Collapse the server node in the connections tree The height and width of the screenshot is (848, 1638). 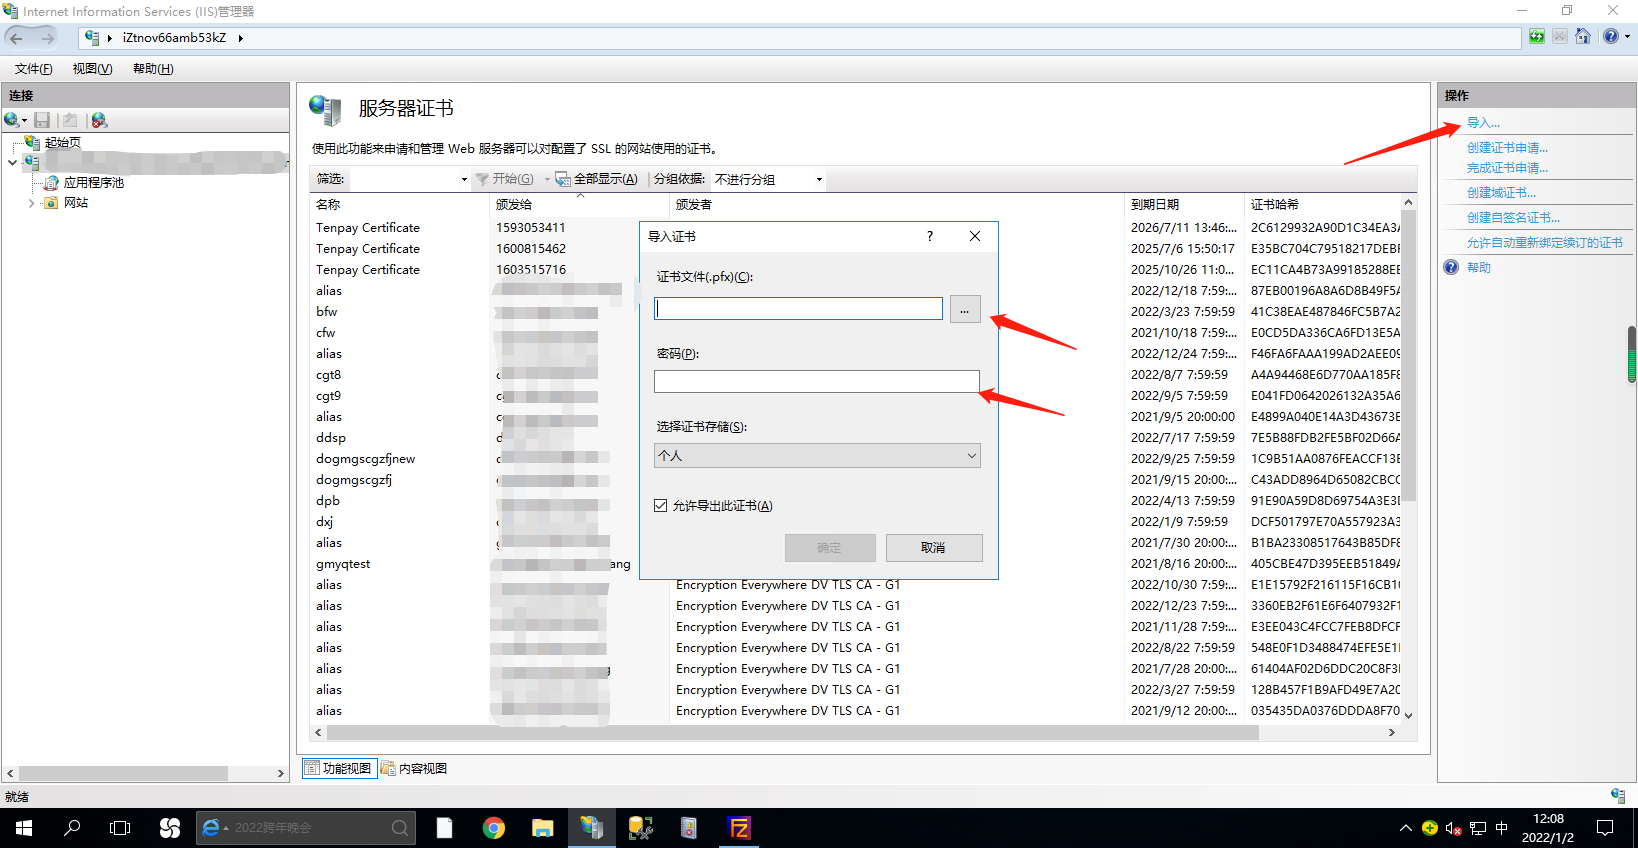point(12,162)
